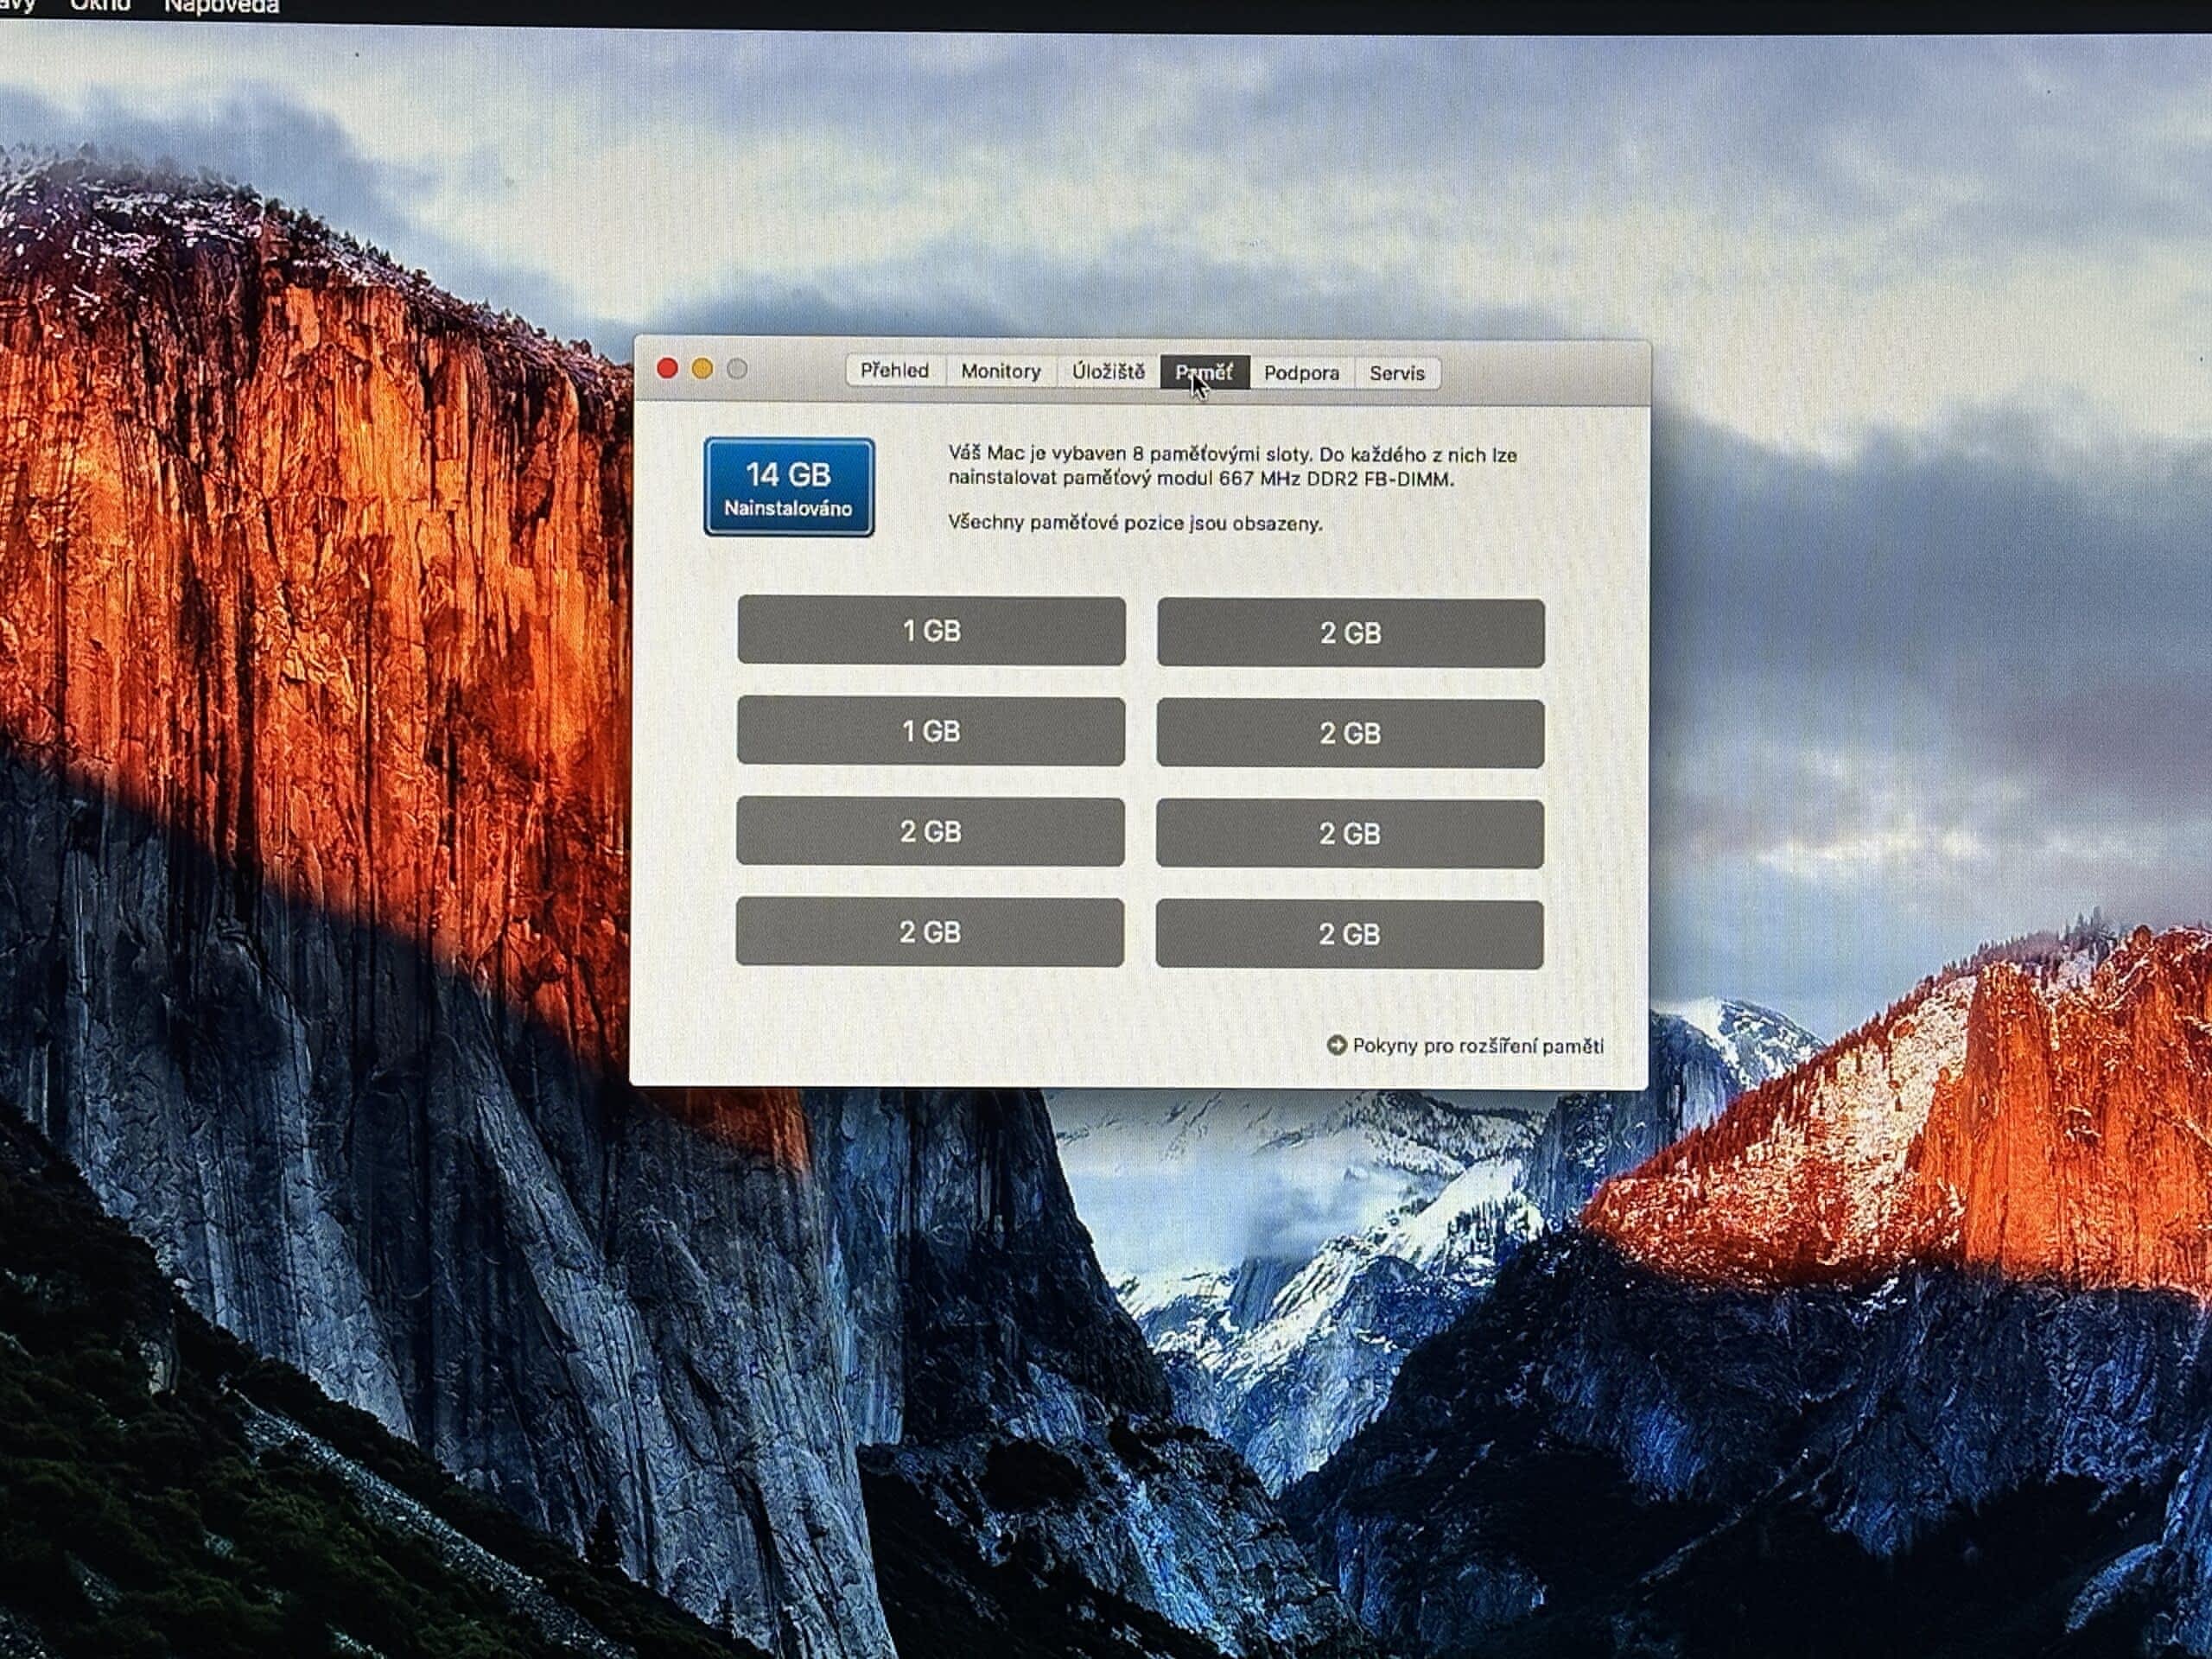Image resolution: width=2212 pixels, height=1659 pixels.
Task: Go to the Podpora tab
Action: click(x=1301, y=373)
